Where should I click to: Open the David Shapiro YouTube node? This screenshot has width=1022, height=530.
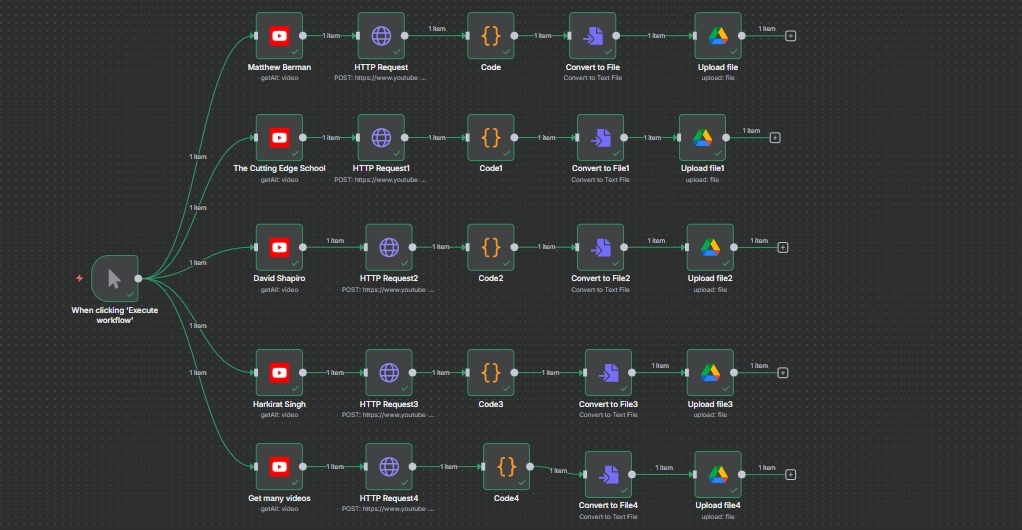coord(279,247)
